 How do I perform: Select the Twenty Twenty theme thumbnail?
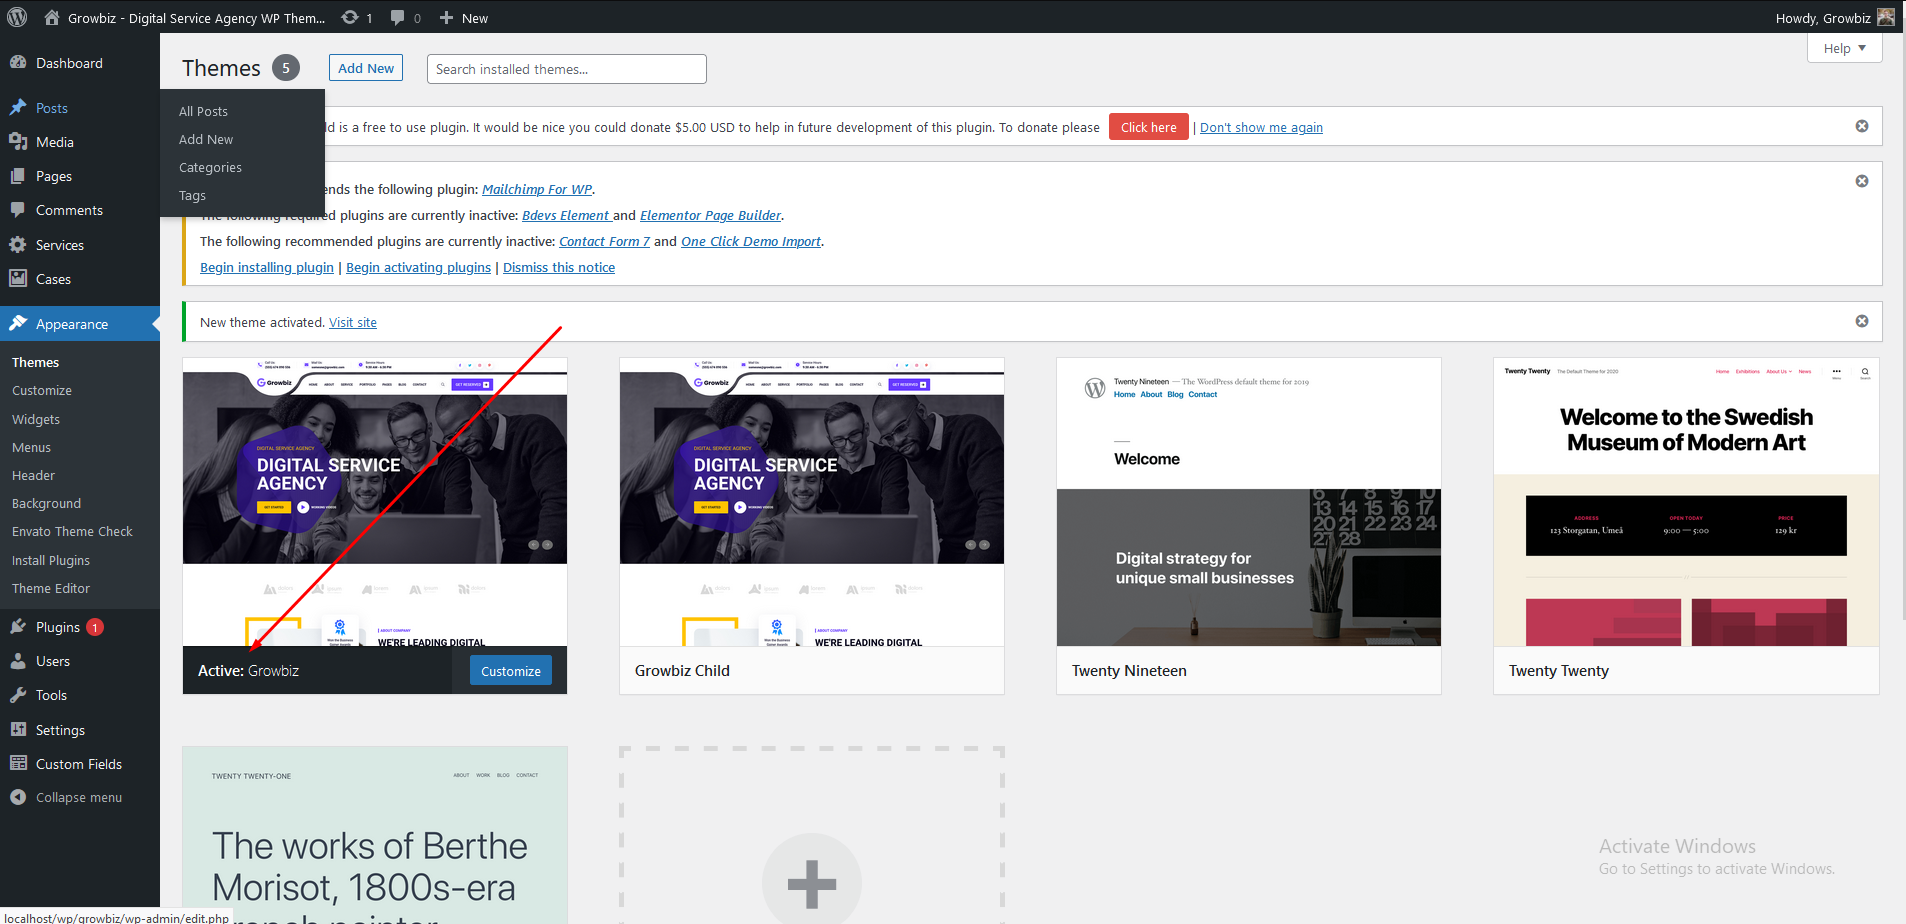1686,502
